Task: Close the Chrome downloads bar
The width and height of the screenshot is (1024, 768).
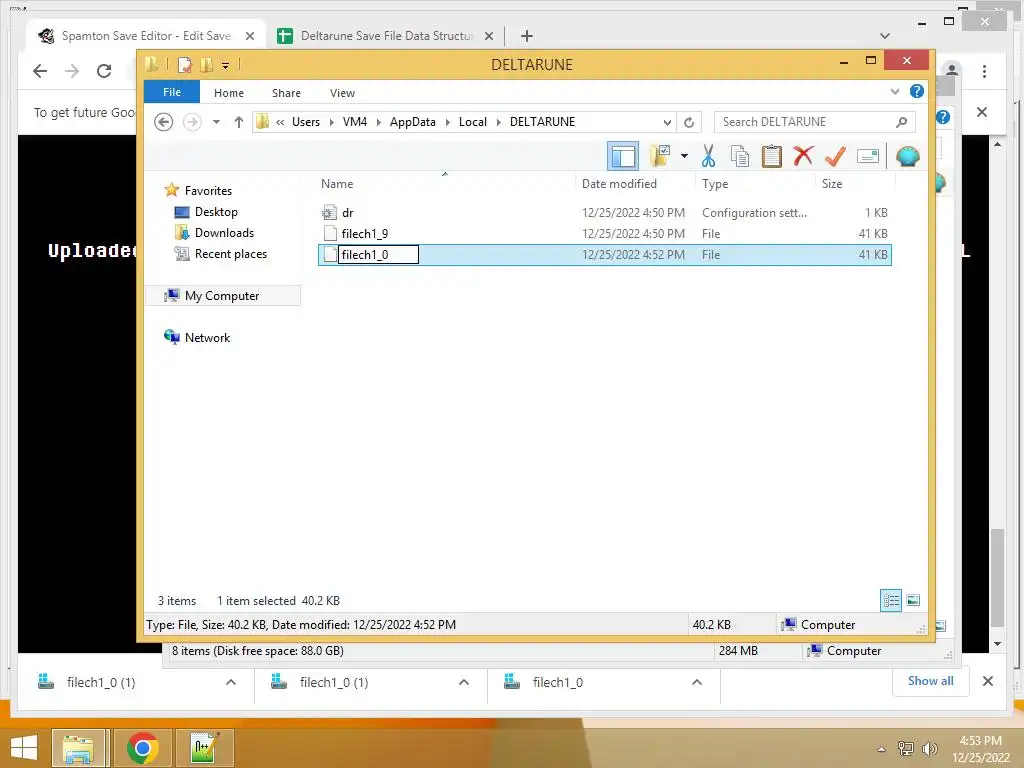Action: (x=988, y=681)
